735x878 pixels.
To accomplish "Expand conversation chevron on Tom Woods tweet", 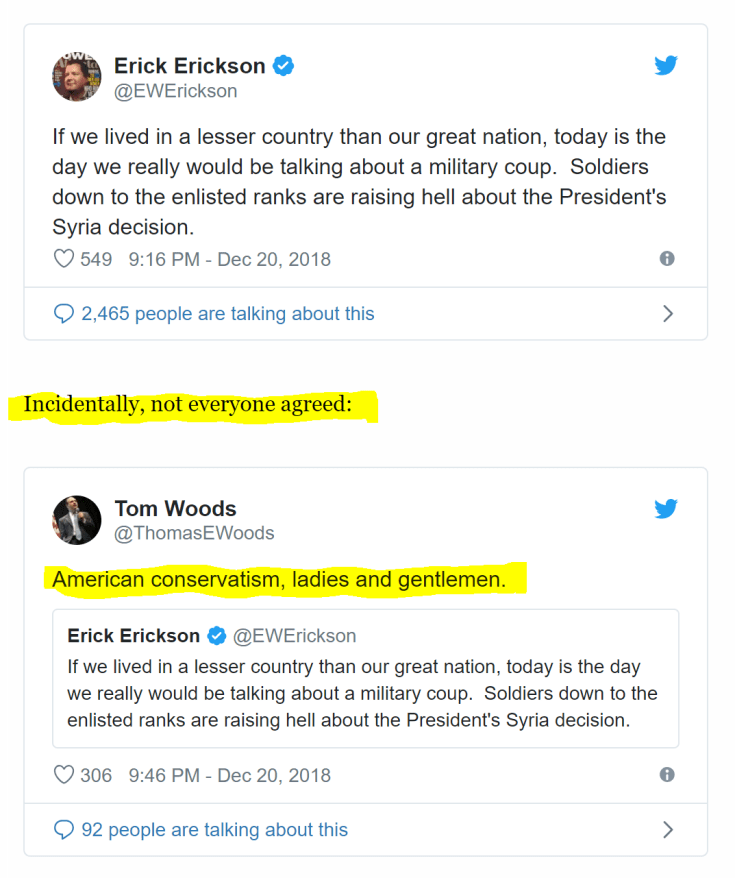I will [668, 830].
